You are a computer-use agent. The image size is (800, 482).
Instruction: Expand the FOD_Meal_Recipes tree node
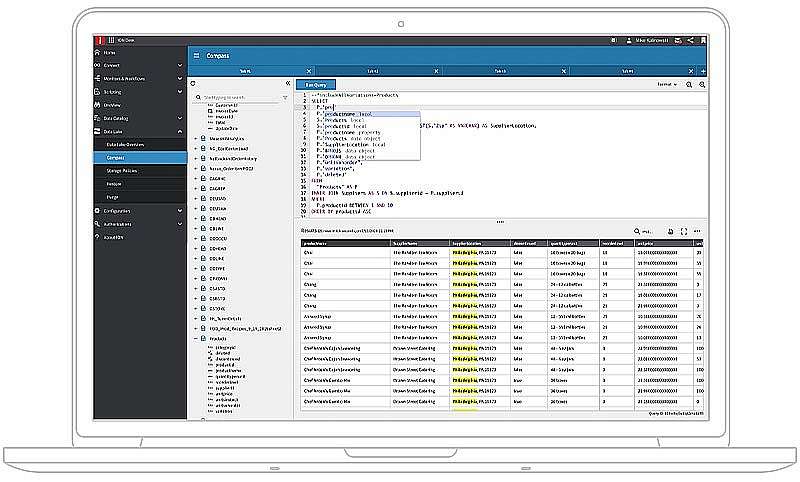(195, 328)
